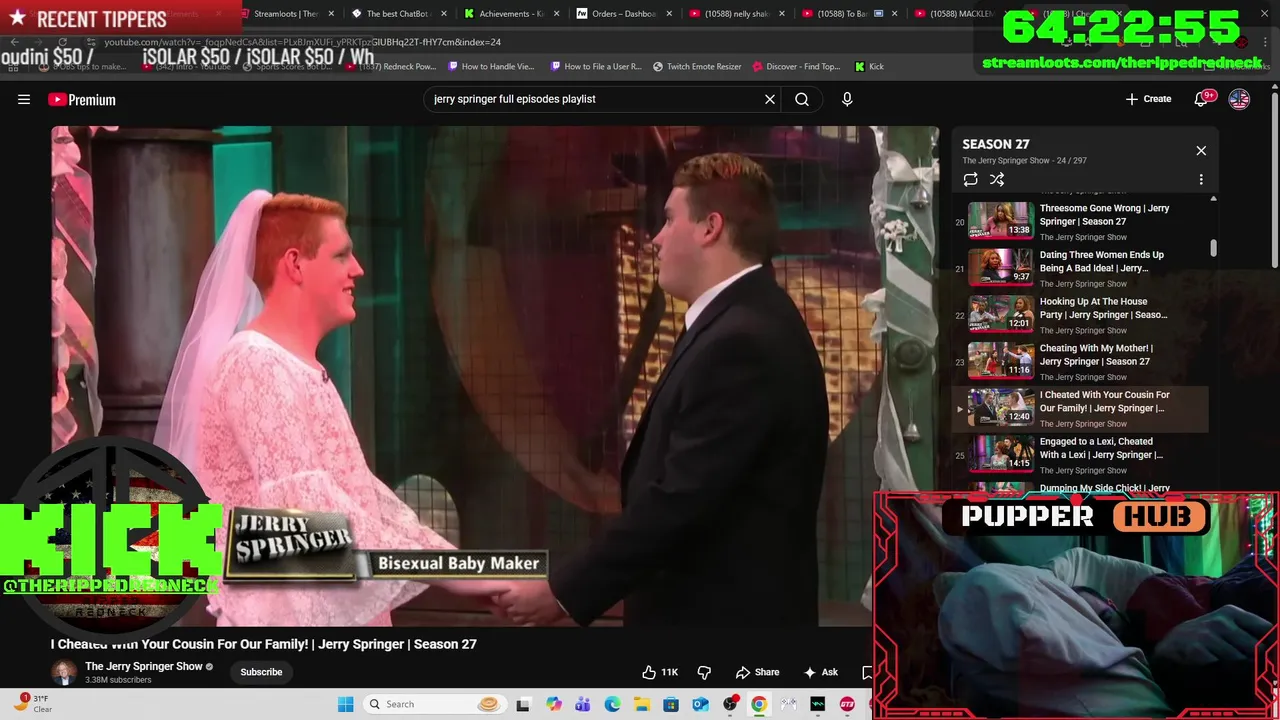Open 'Discover - Find Top...' bookmark
The width and height of the screenshot is (1280, 720).
[x=797, y=66]
